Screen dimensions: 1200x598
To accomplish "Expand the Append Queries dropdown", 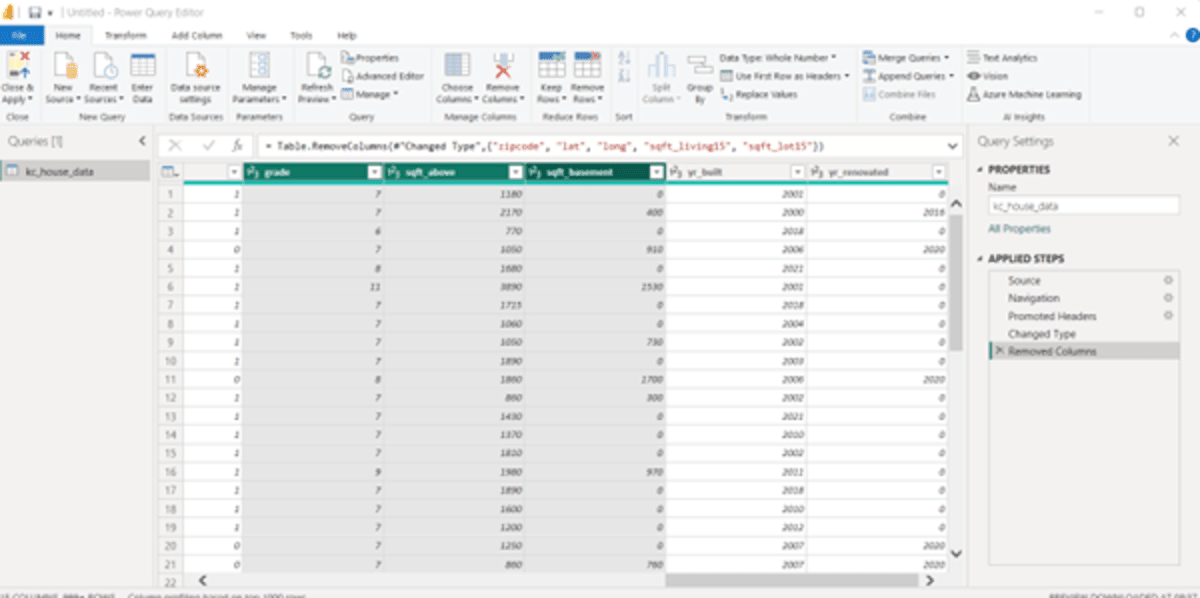I will [x=951, y=76].
